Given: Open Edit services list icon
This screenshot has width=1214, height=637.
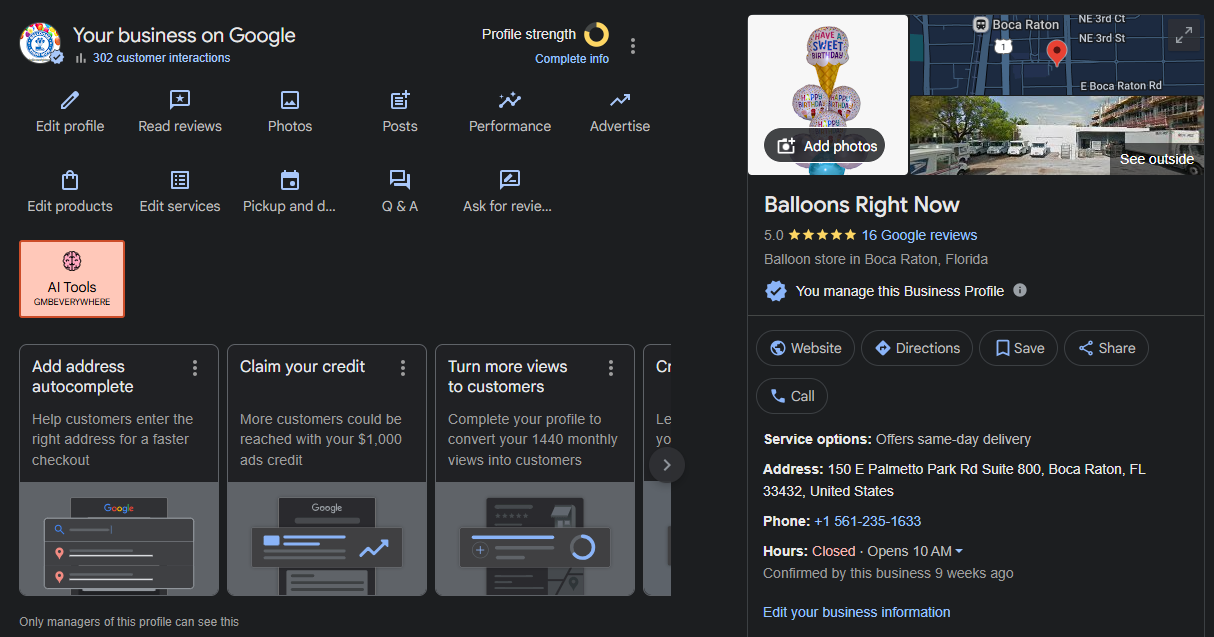Looking at the screenshot, I should [180, 181].
